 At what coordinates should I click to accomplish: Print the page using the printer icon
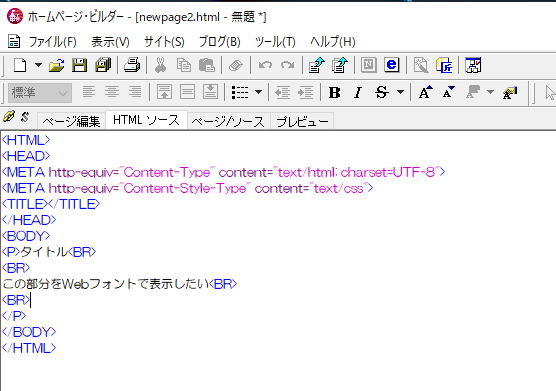click(132, 65)
